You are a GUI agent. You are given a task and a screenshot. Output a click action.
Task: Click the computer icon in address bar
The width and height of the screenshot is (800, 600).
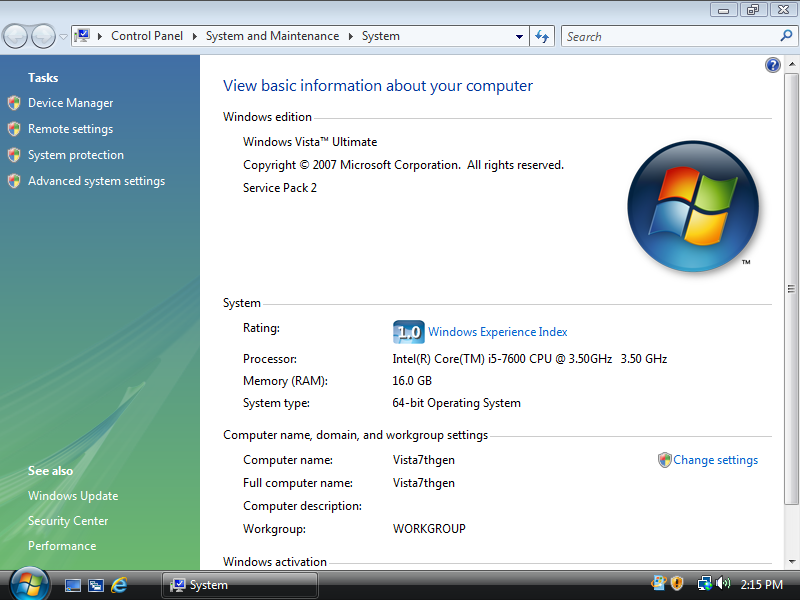pyautogui.click(x=82, y=36)
